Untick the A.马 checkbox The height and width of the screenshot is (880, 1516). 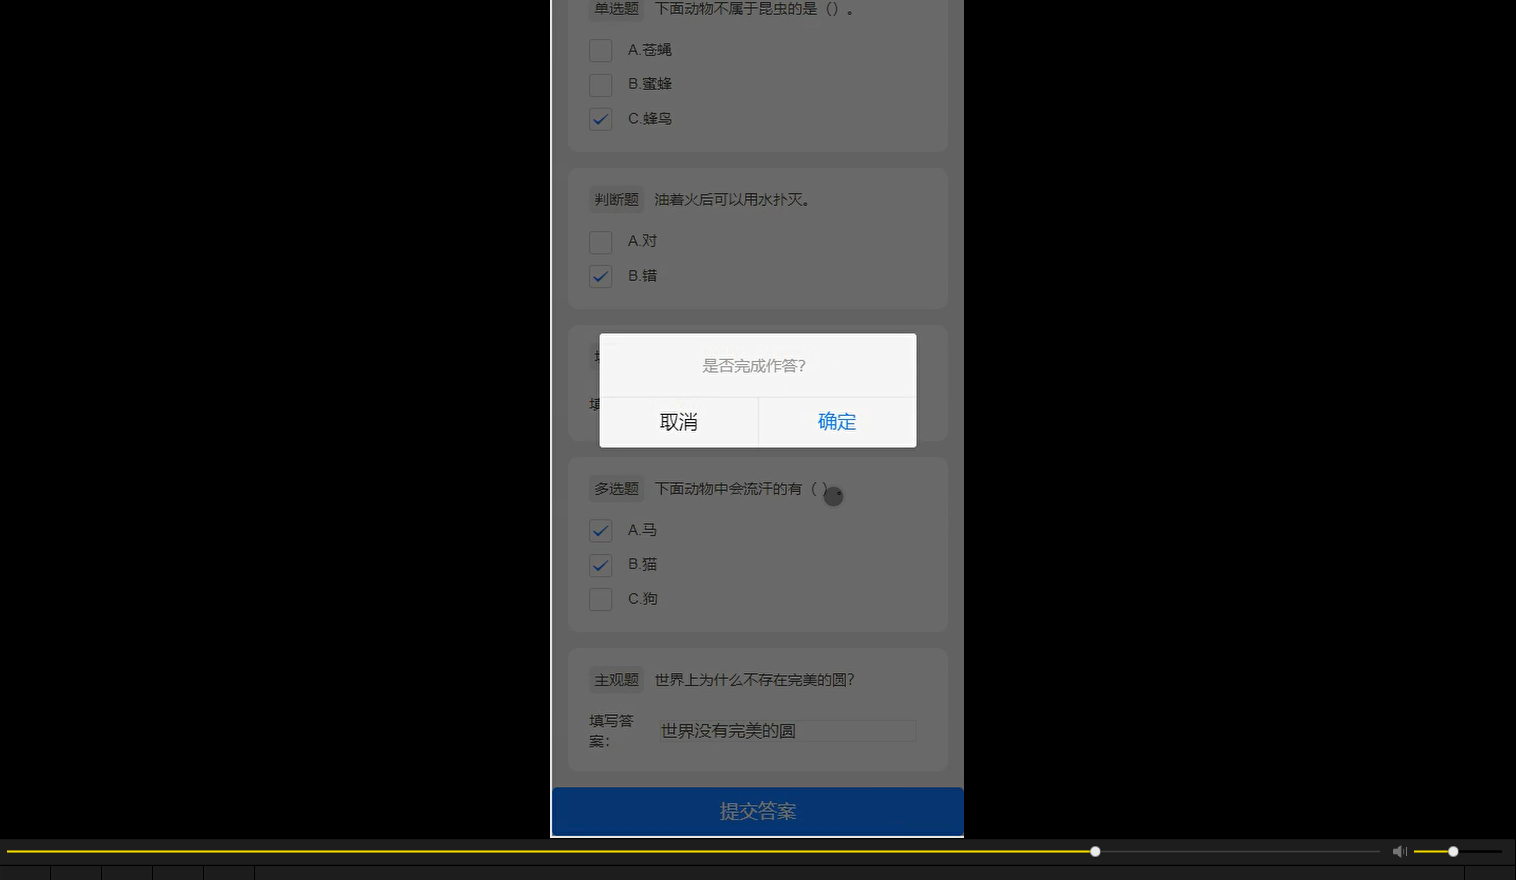coord(600,530)
